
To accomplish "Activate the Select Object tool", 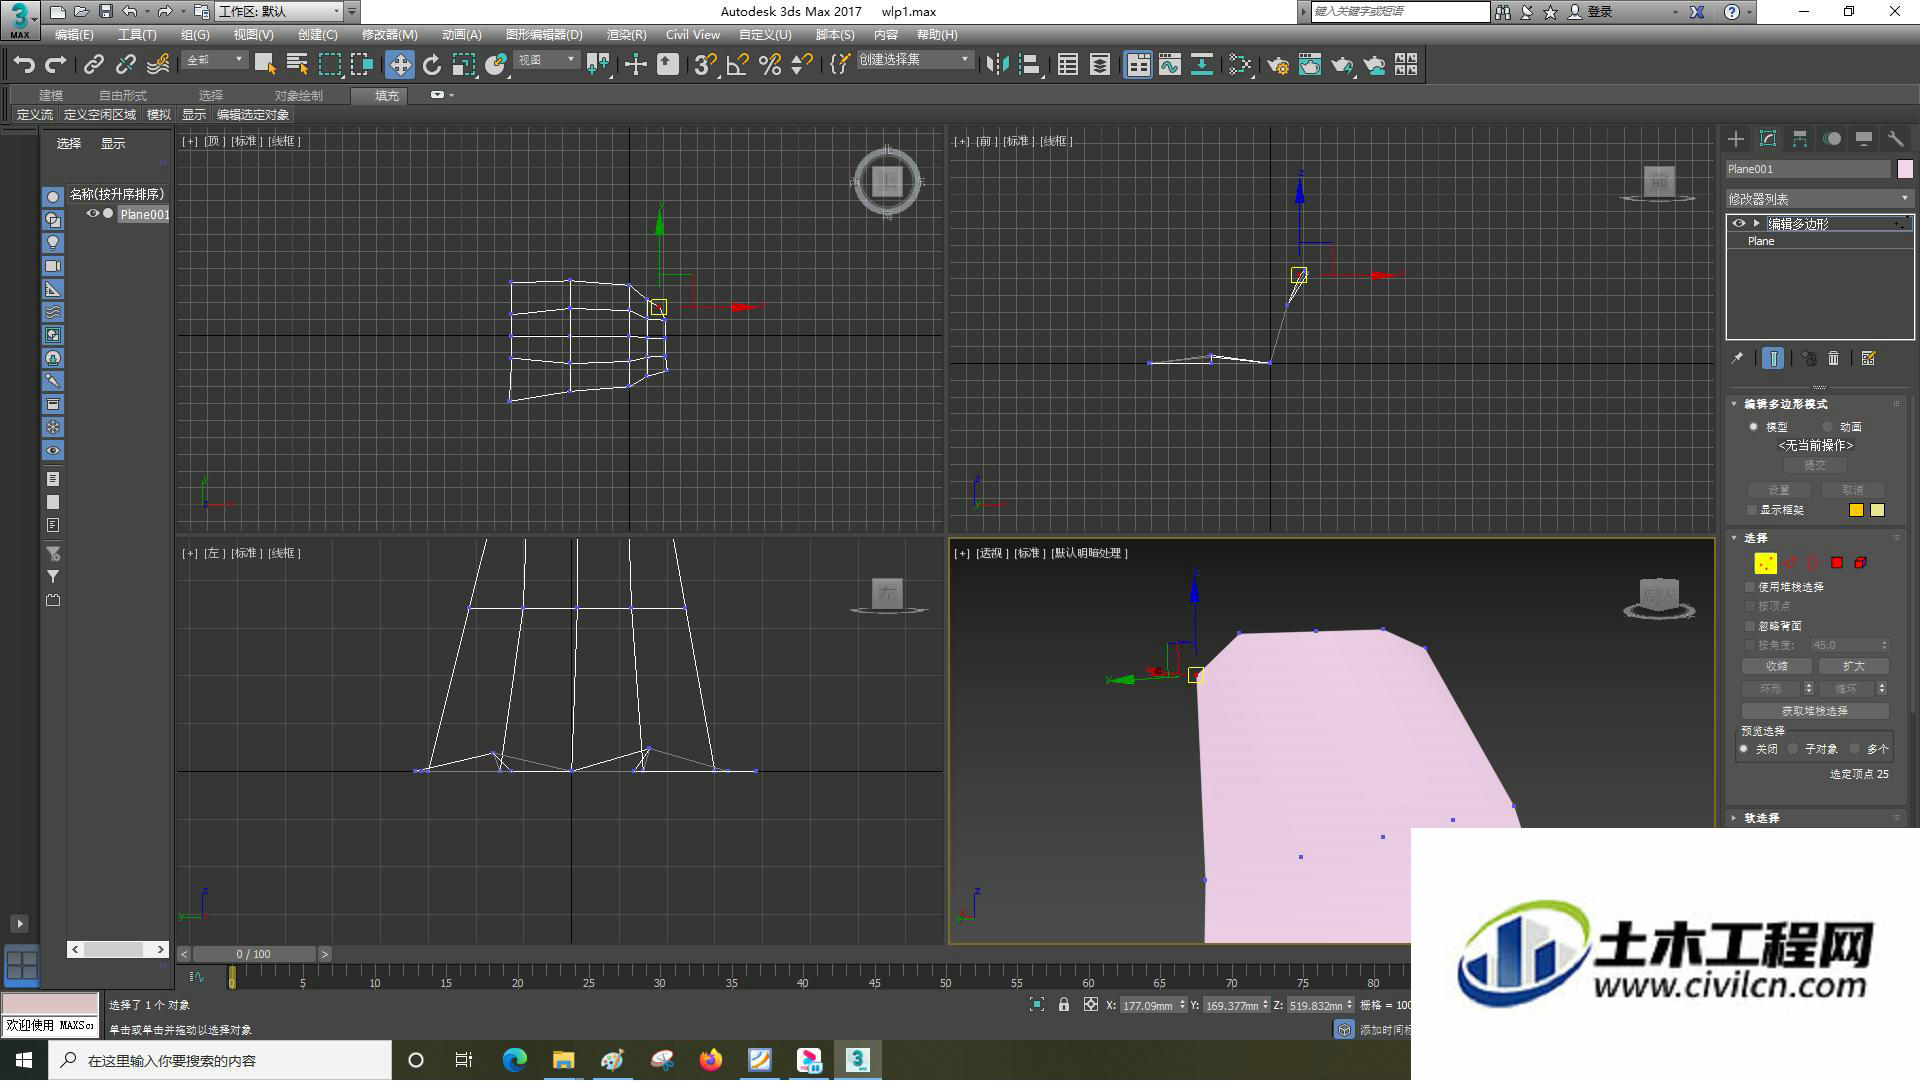I will pyautogui.click(x=265, y=65).
